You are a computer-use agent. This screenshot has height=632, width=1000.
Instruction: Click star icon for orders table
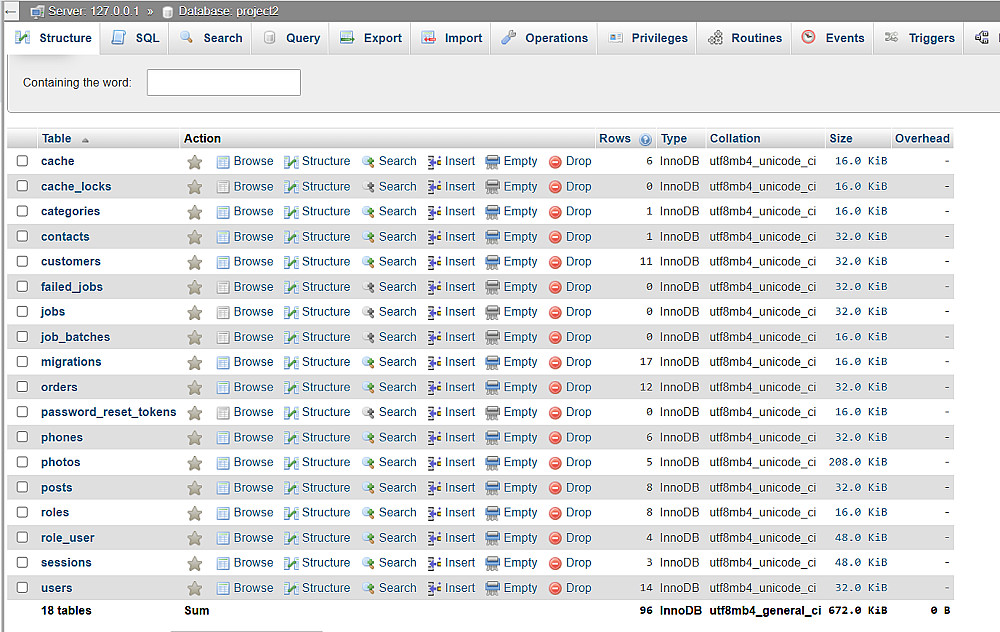pyautogui.click(x=195, y=388)
